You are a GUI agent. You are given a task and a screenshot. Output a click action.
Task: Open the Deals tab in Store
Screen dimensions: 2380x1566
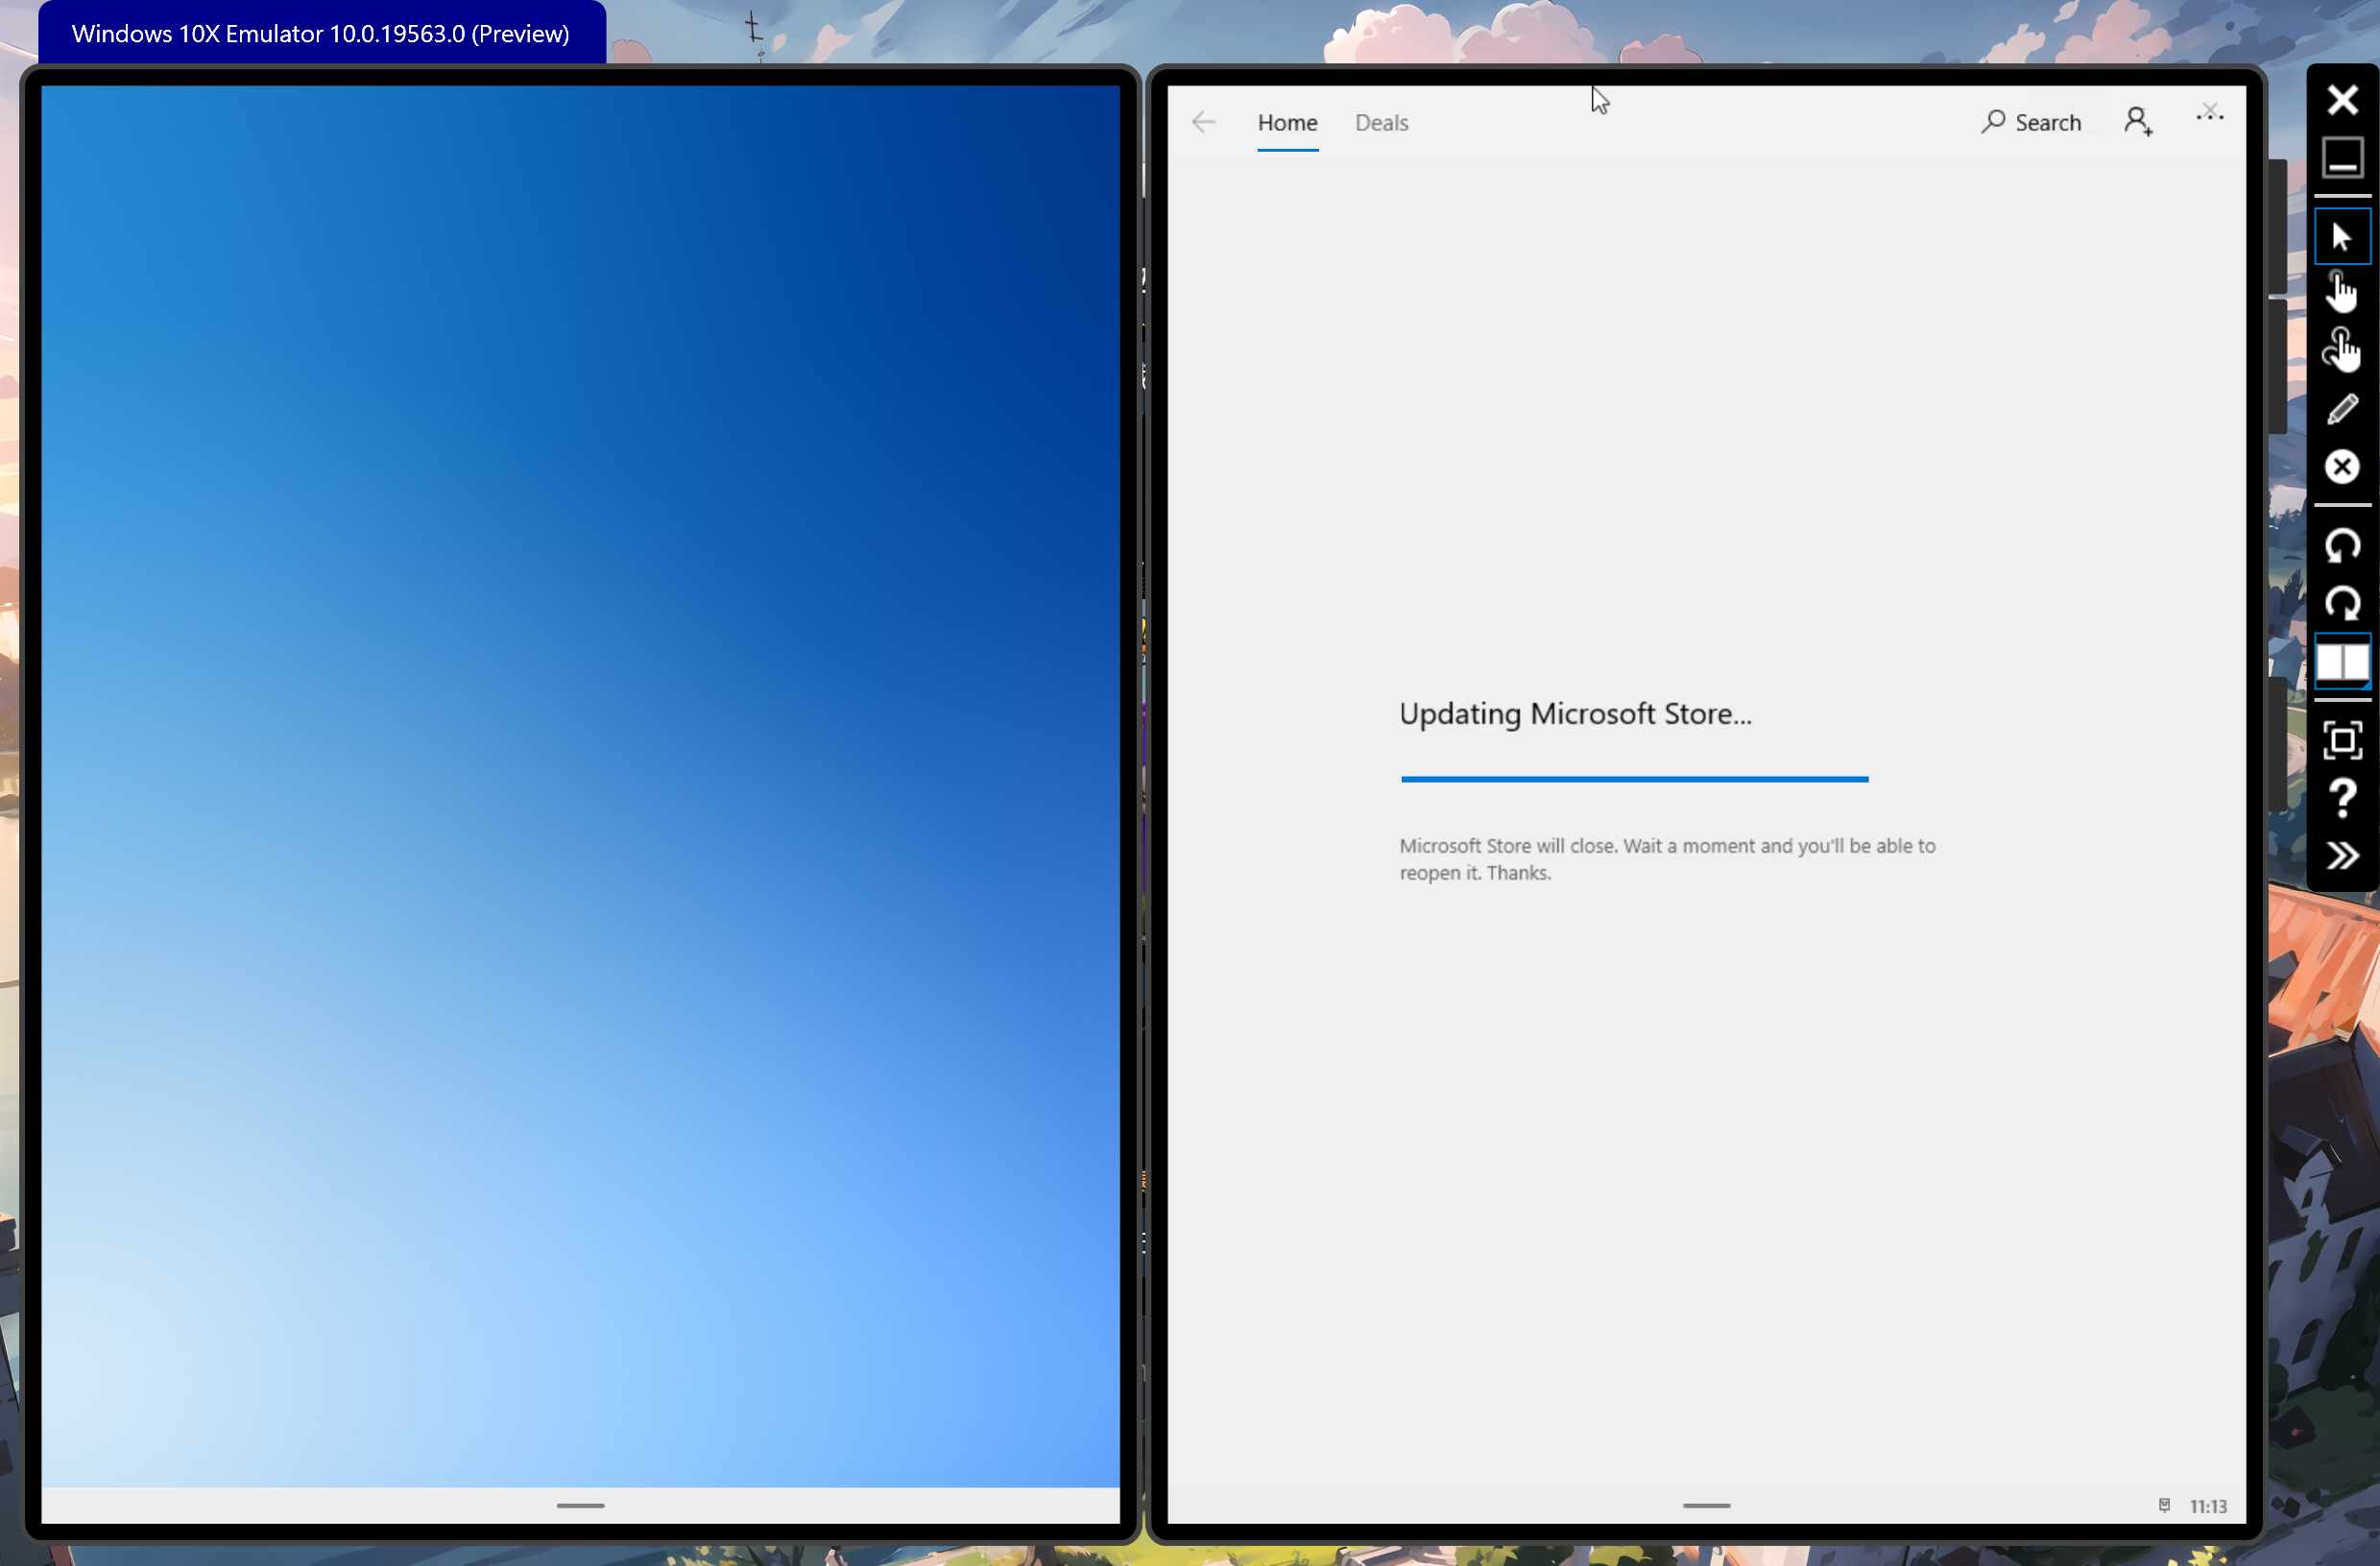1381,122
